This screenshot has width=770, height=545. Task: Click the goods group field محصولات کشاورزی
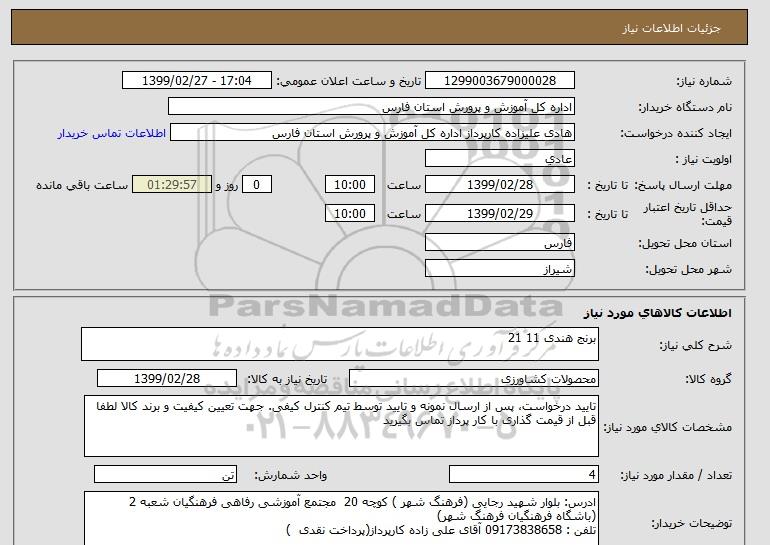[x=474, y=379]
